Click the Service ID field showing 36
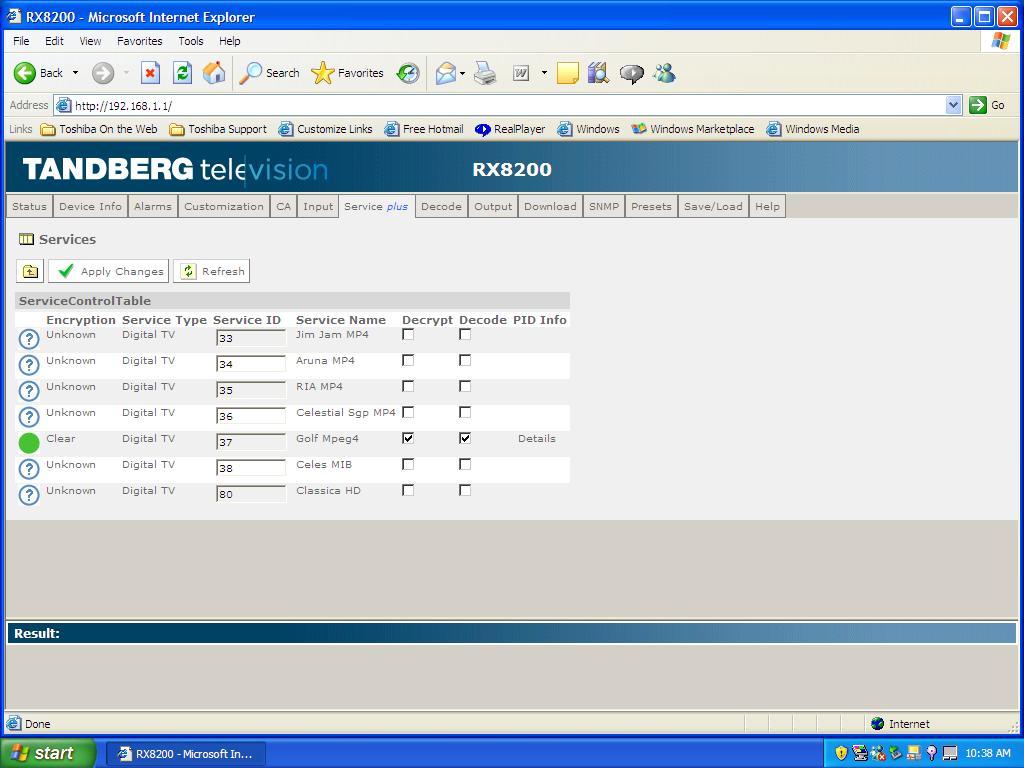 tap(250, 416)
